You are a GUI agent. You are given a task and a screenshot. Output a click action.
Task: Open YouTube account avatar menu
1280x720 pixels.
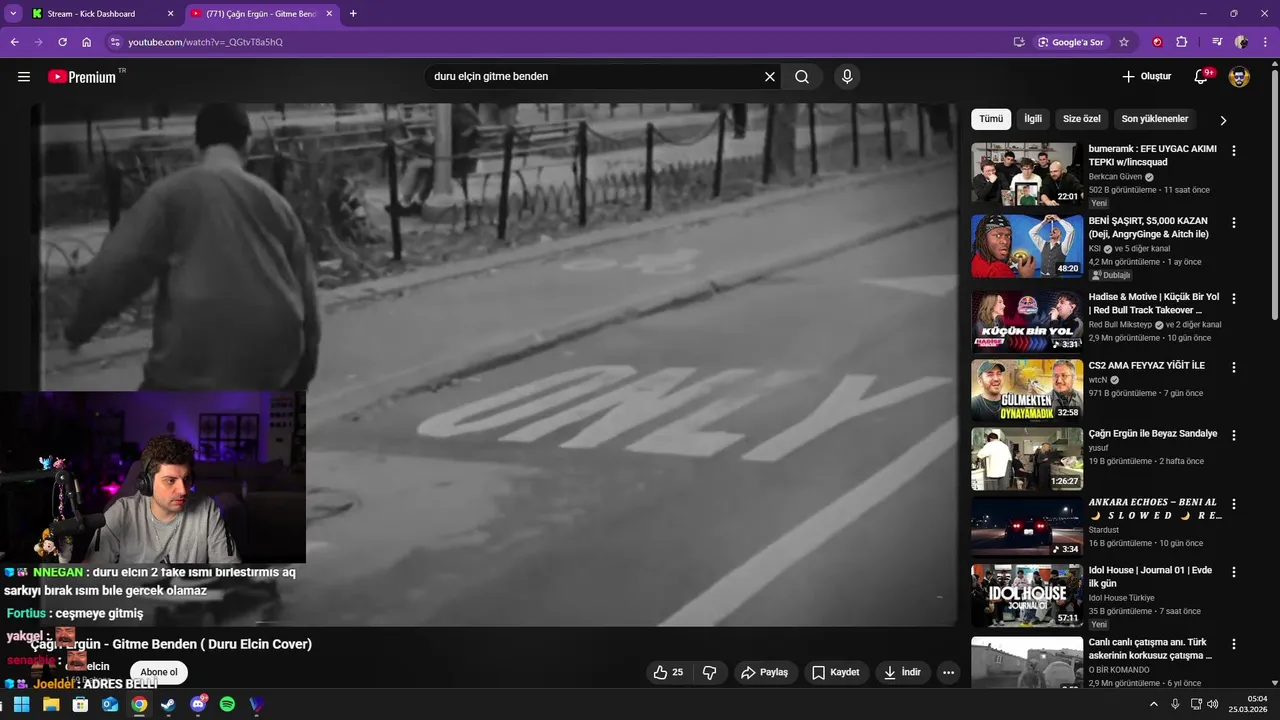coord(1239,77)
